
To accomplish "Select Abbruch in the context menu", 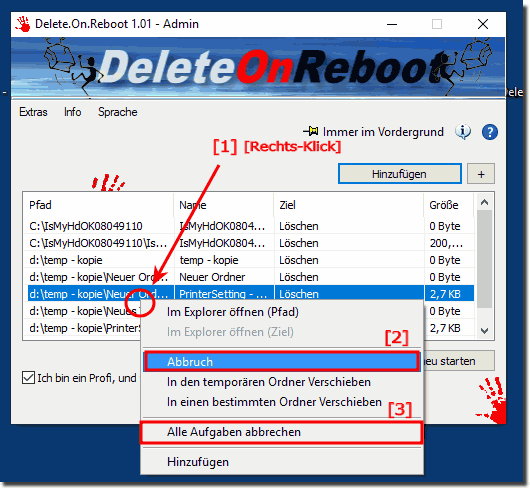I will click(x=282, y=362).
